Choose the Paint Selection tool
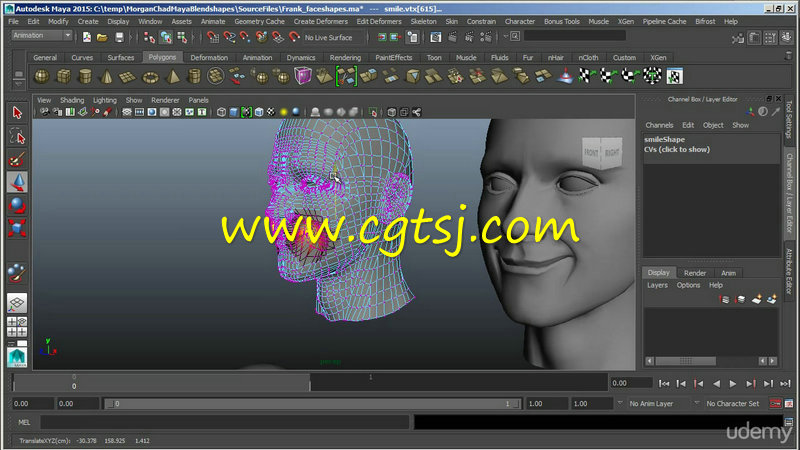Viewport: 800px width, 450px height. (17, 159)
